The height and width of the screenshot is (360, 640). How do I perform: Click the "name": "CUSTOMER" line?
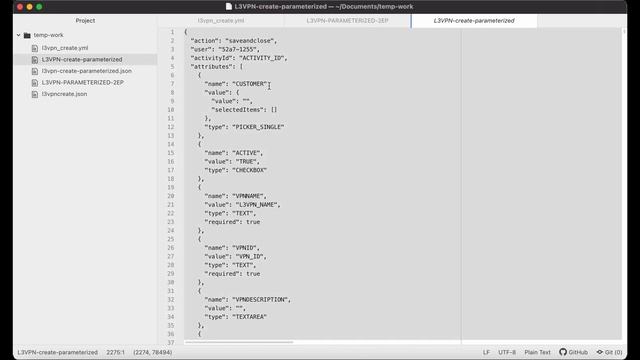[237, 84]
